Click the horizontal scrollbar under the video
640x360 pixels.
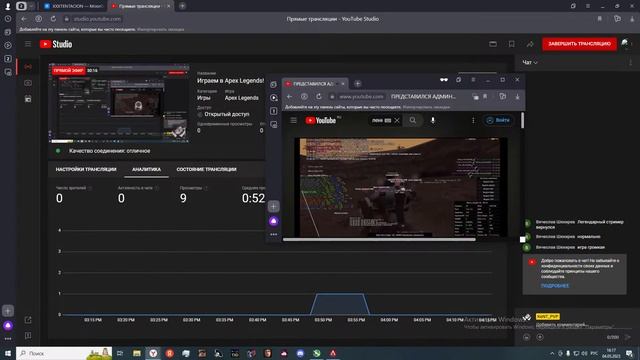[379, 240]
